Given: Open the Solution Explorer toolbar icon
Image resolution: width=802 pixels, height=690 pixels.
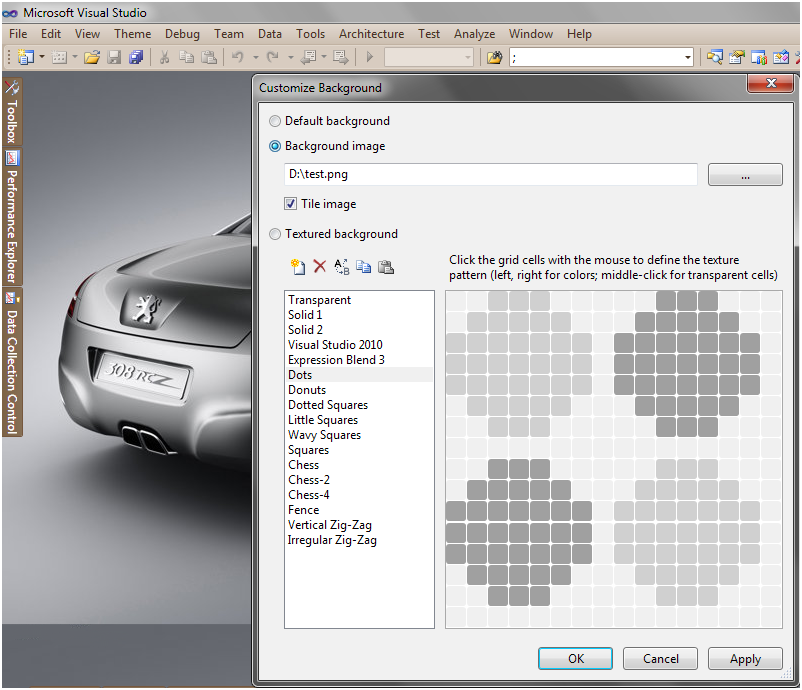Looking at the screenshot, I should [x=715, y=57].
